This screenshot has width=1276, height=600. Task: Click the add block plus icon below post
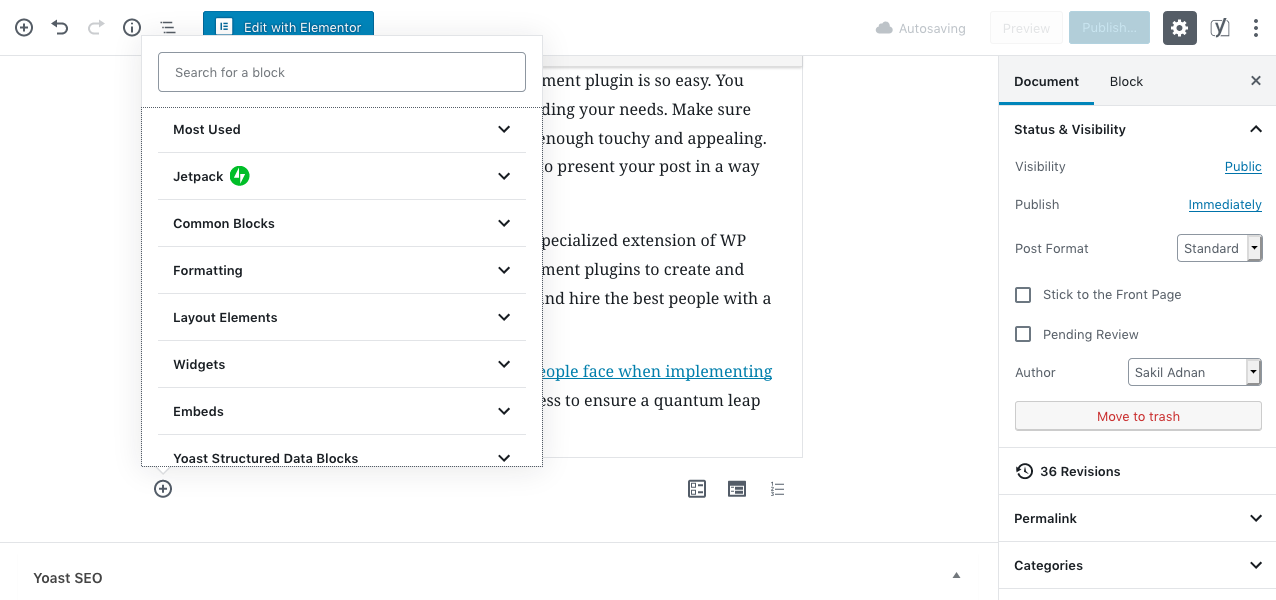pyautogui.click(x=163, y=489)
